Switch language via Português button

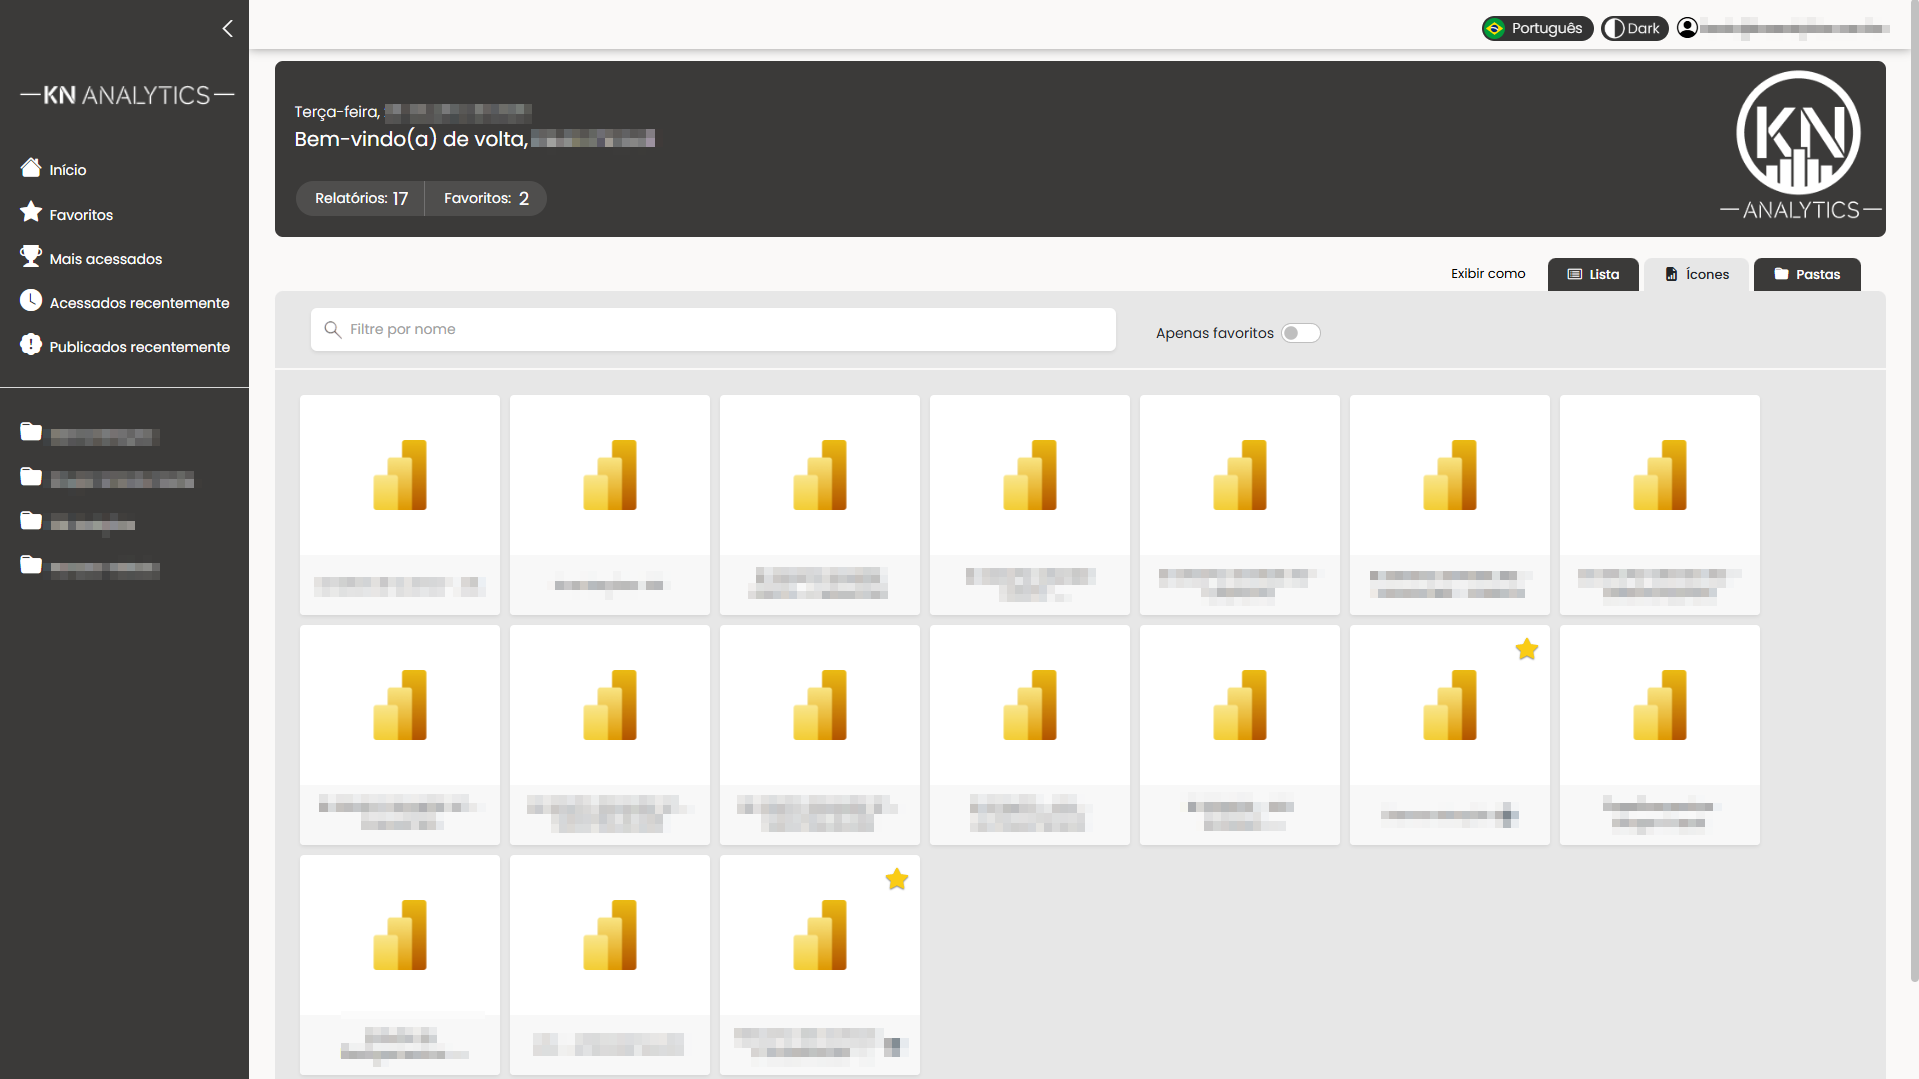(x=1536, y=28)
